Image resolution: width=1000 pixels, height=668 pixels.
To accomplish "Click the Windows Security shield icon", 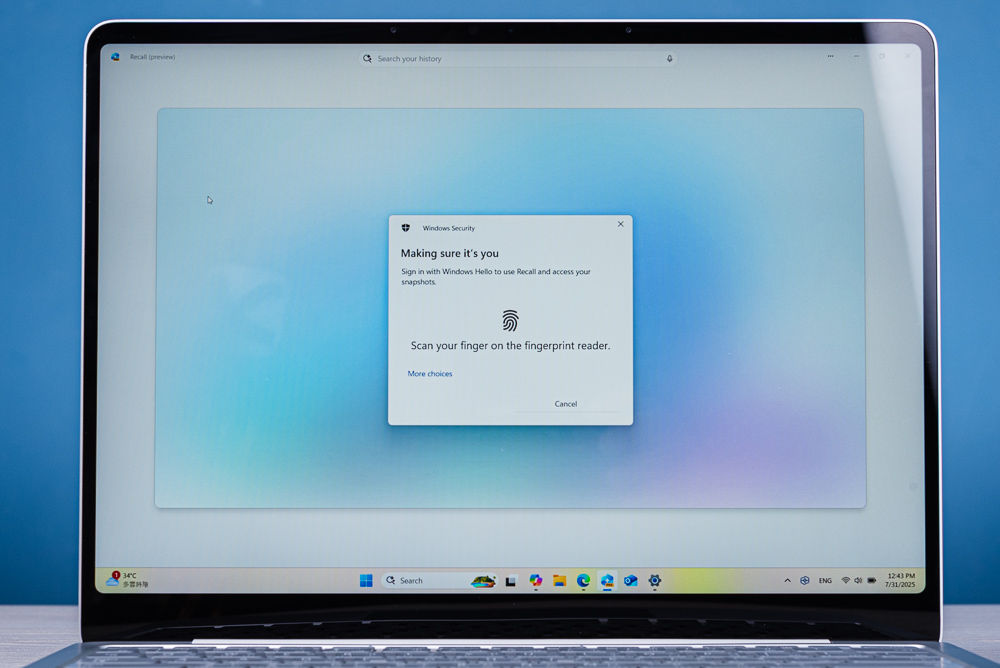I will click(x=406, y=228).
